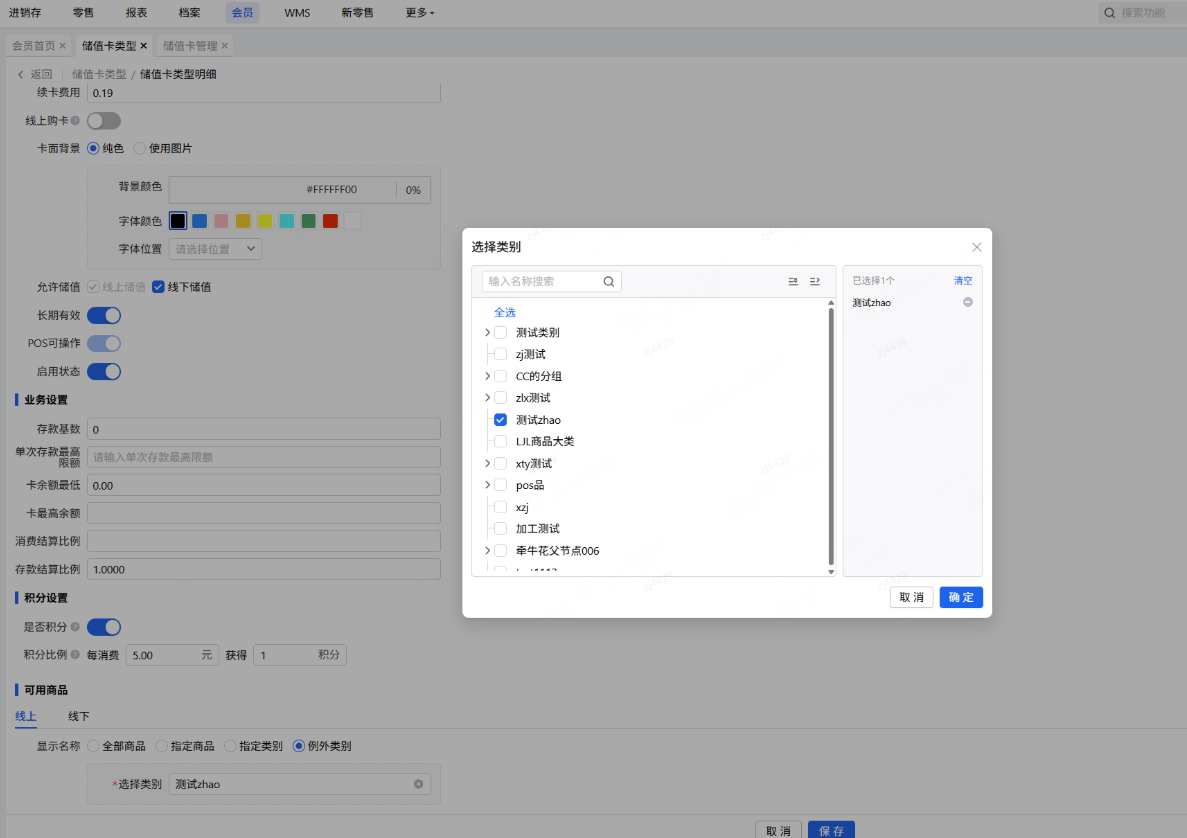The height and width of the screenshot is (838, 1187).
Task: Expand the 牵牛花父节点006 tree node
Action: (487, 550)
